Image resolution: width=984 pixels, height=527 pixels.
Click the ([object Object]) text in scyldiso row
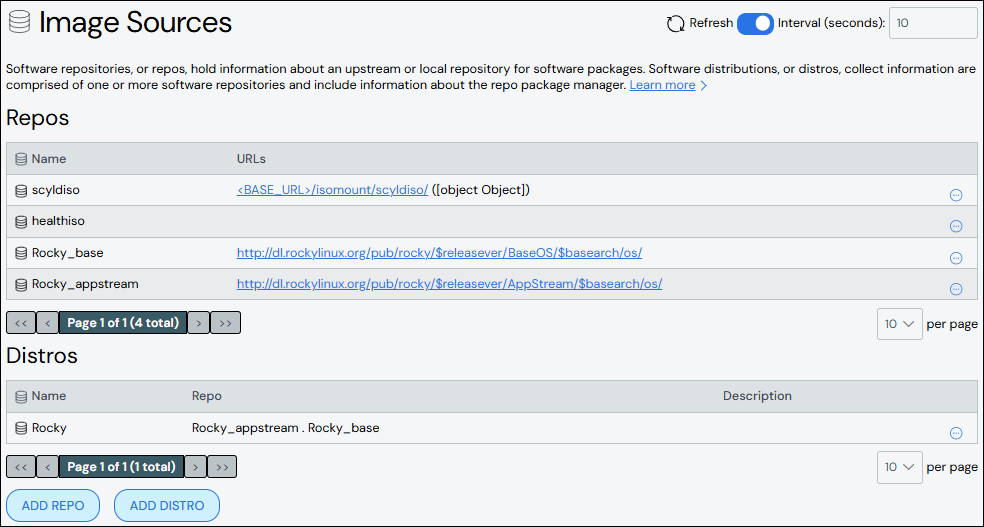(x=481, y=190)
